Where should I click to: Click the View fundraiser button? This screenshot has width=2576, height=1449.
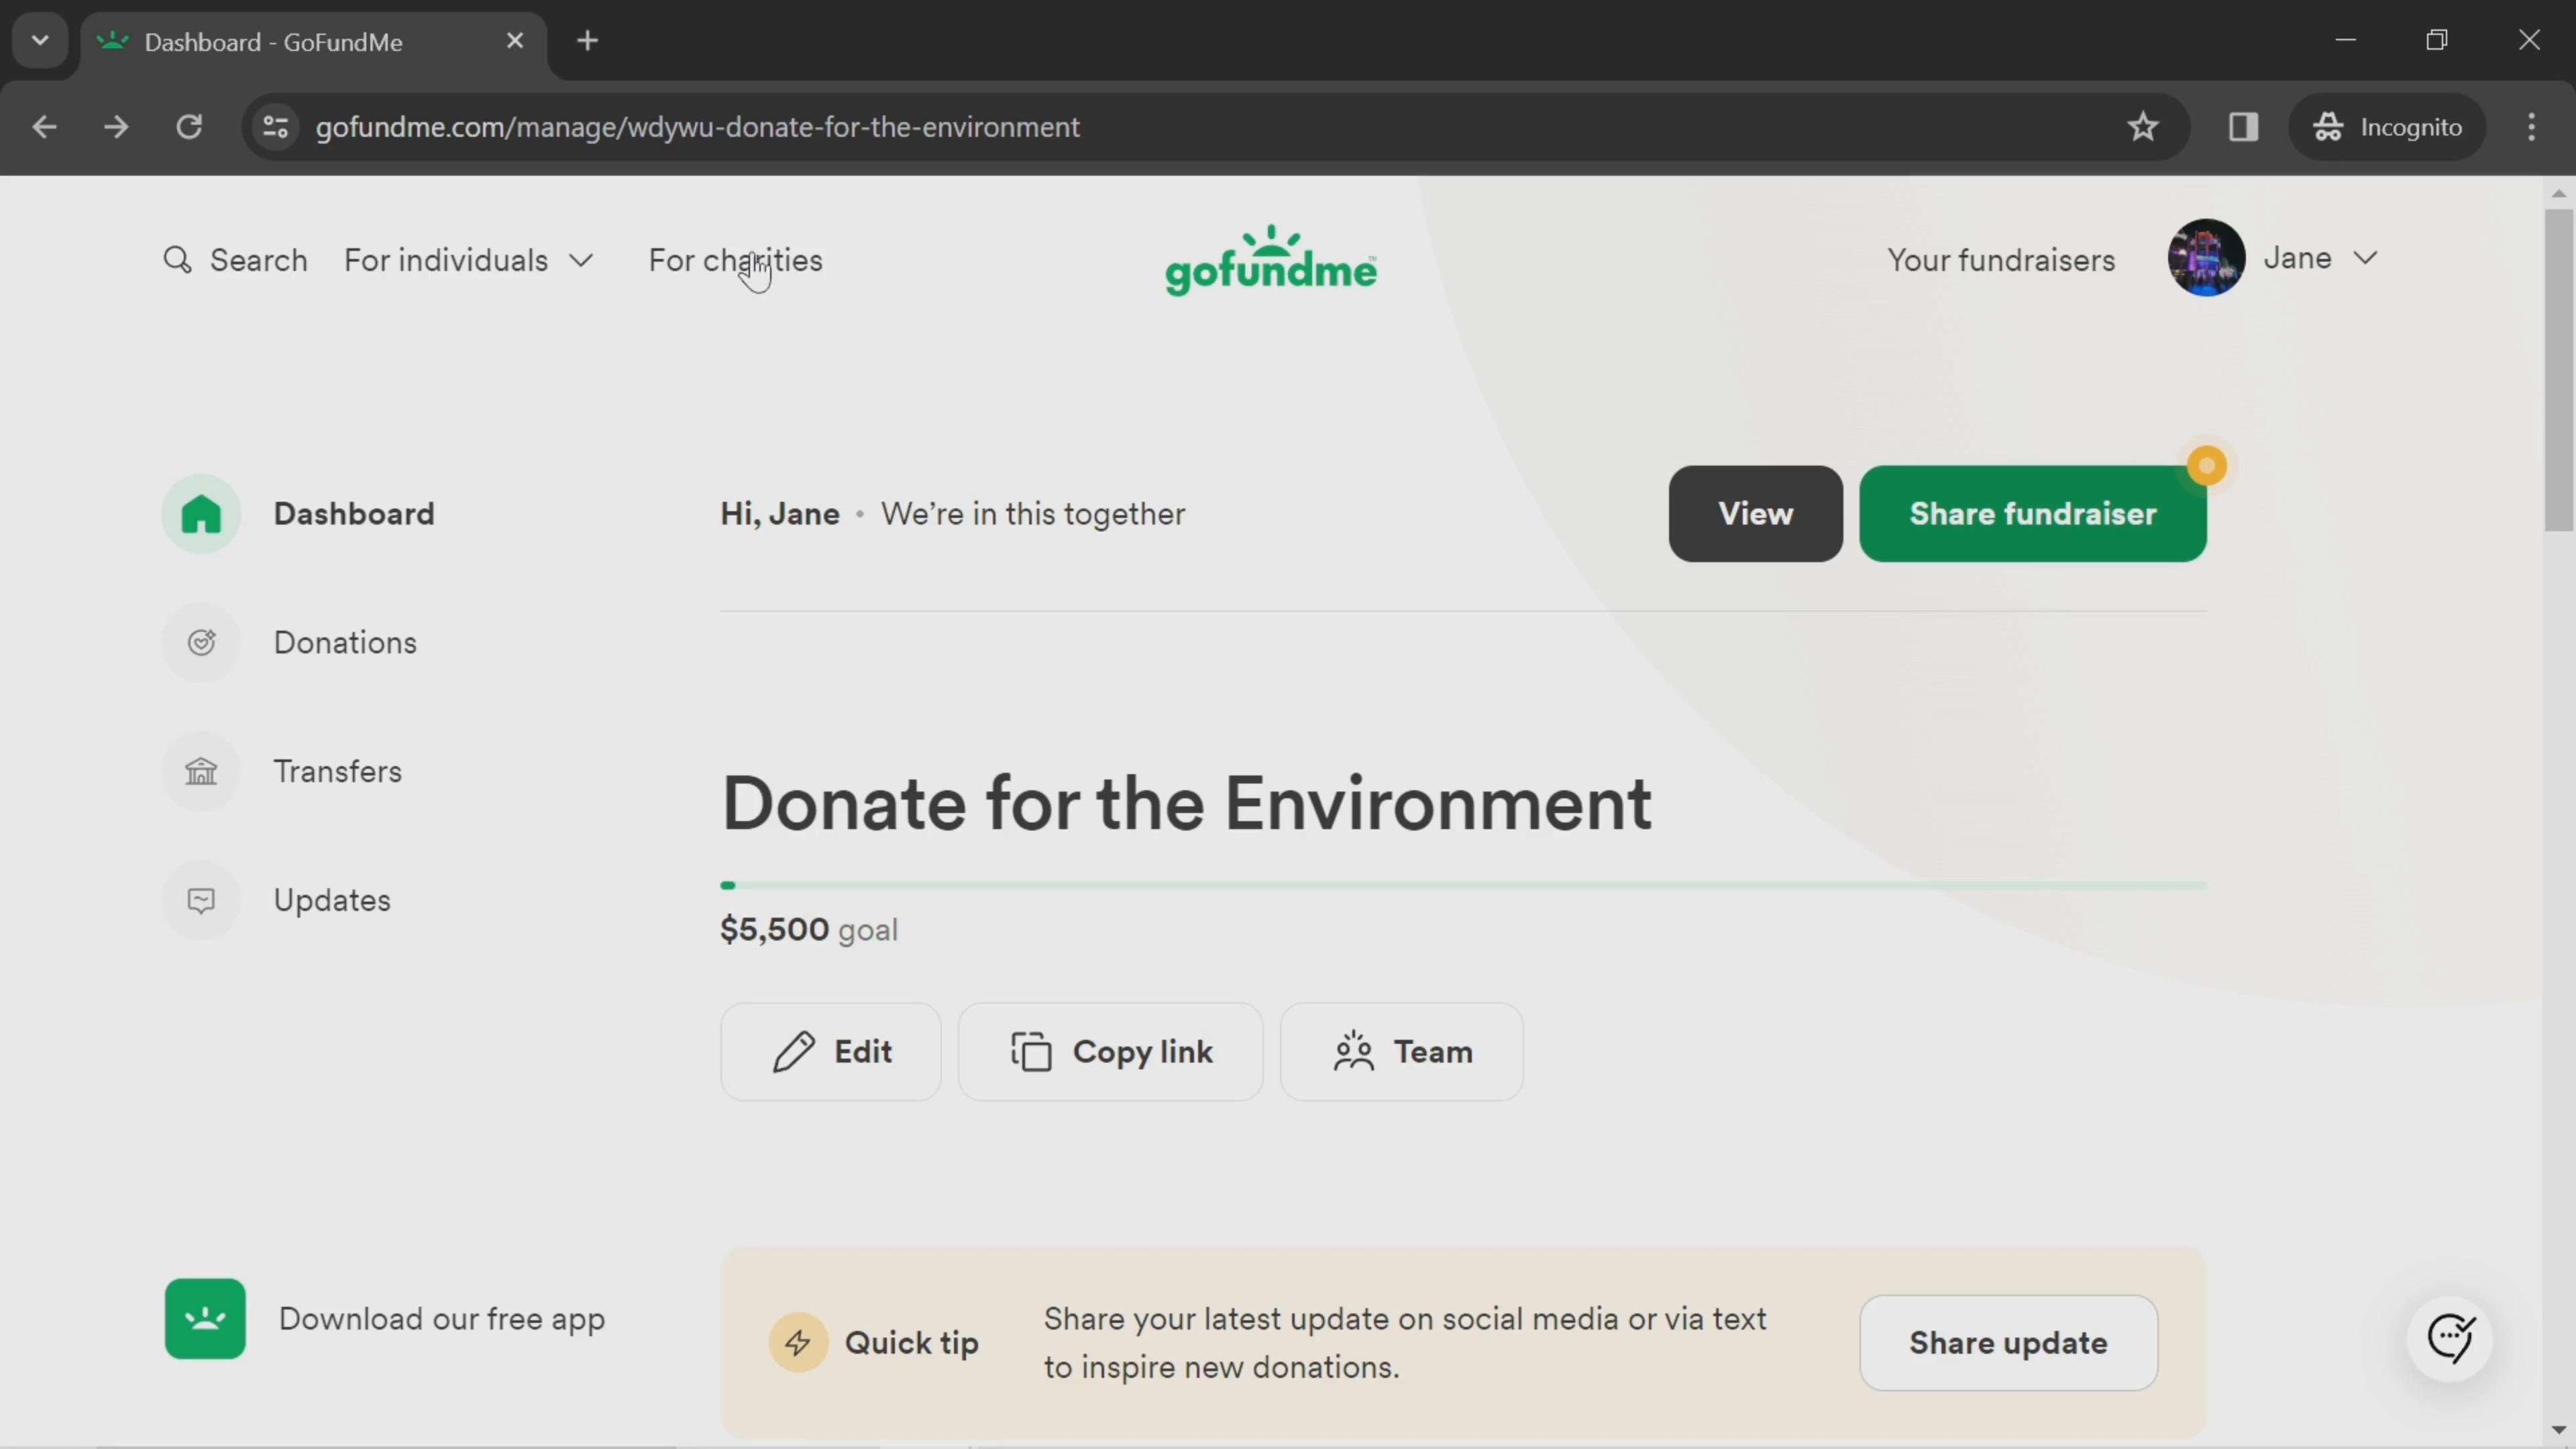tap(1755, 513)
